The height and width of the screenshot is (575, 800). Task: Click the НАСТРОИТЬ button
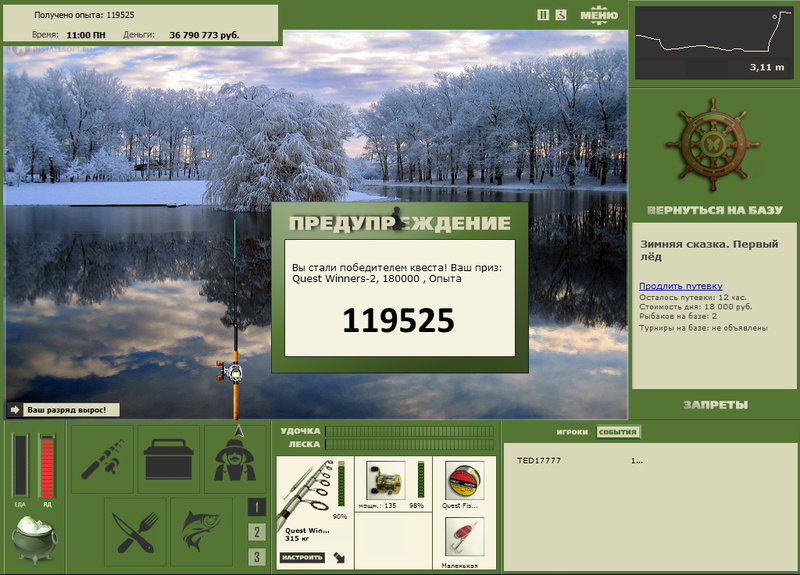tap(302, 558)
